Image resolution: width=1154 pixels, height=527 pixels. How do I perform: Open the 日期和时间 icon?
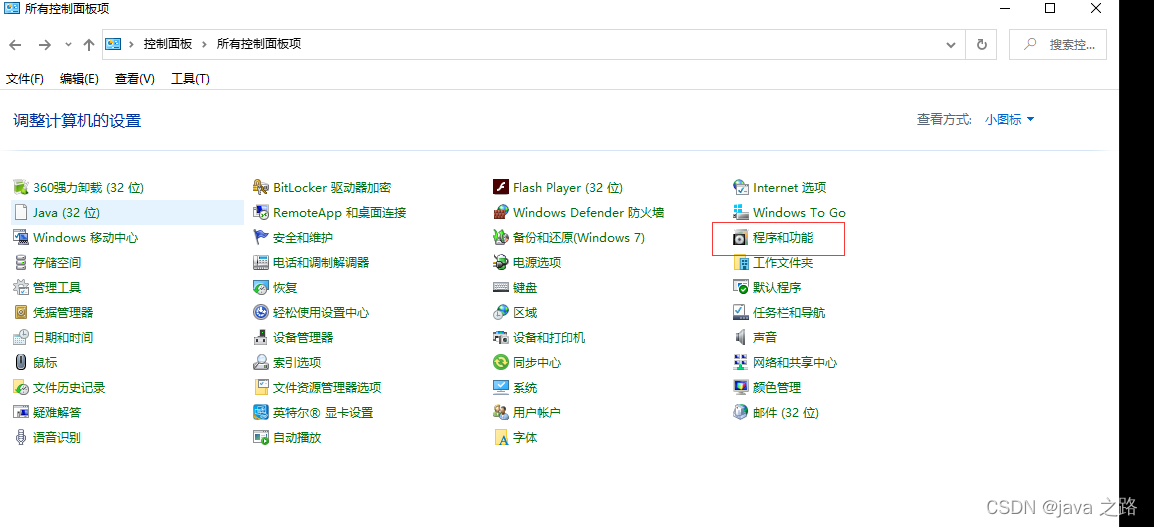click(x=21, y=338)
